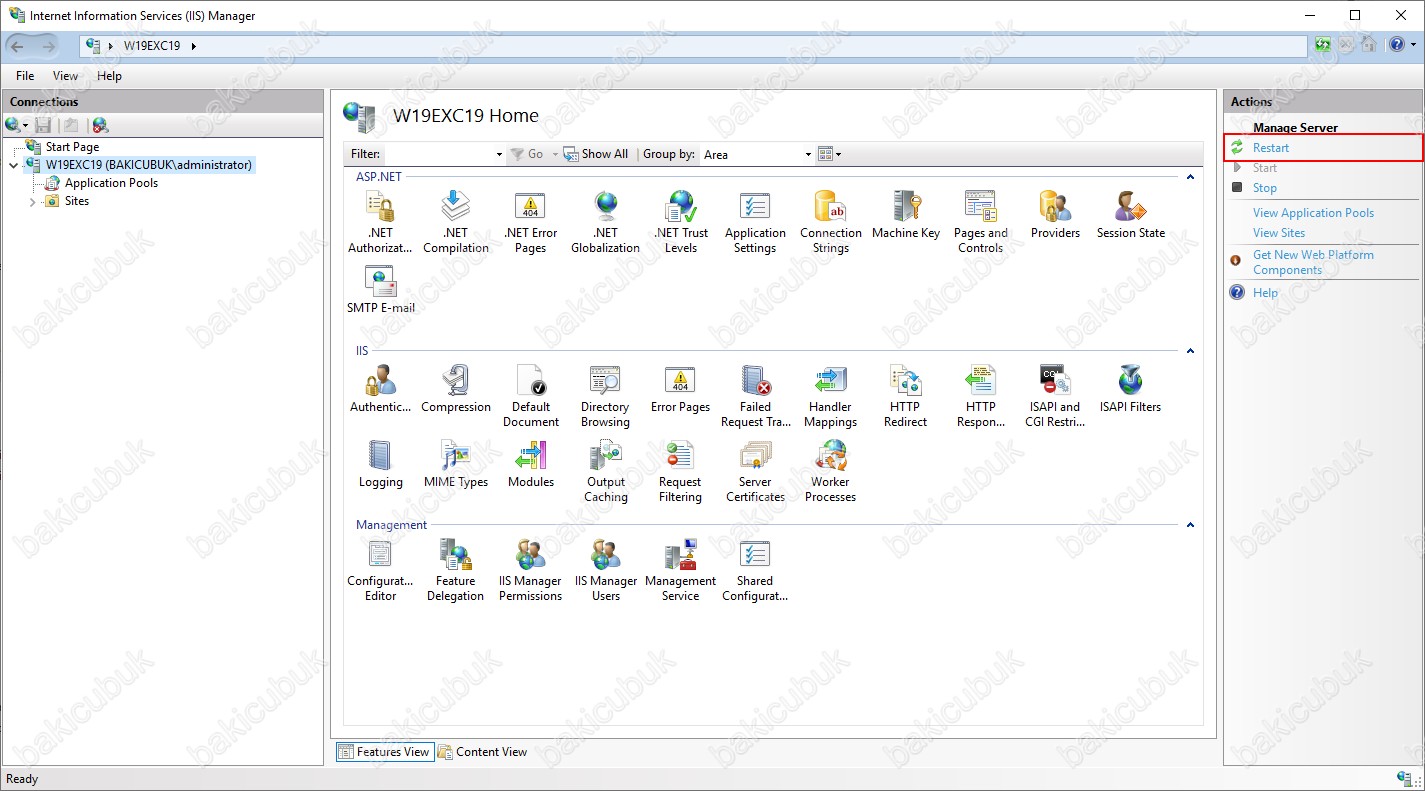Click the Show All button
1425x791 pixels.
pyautogui.click(x=596, y=154)
